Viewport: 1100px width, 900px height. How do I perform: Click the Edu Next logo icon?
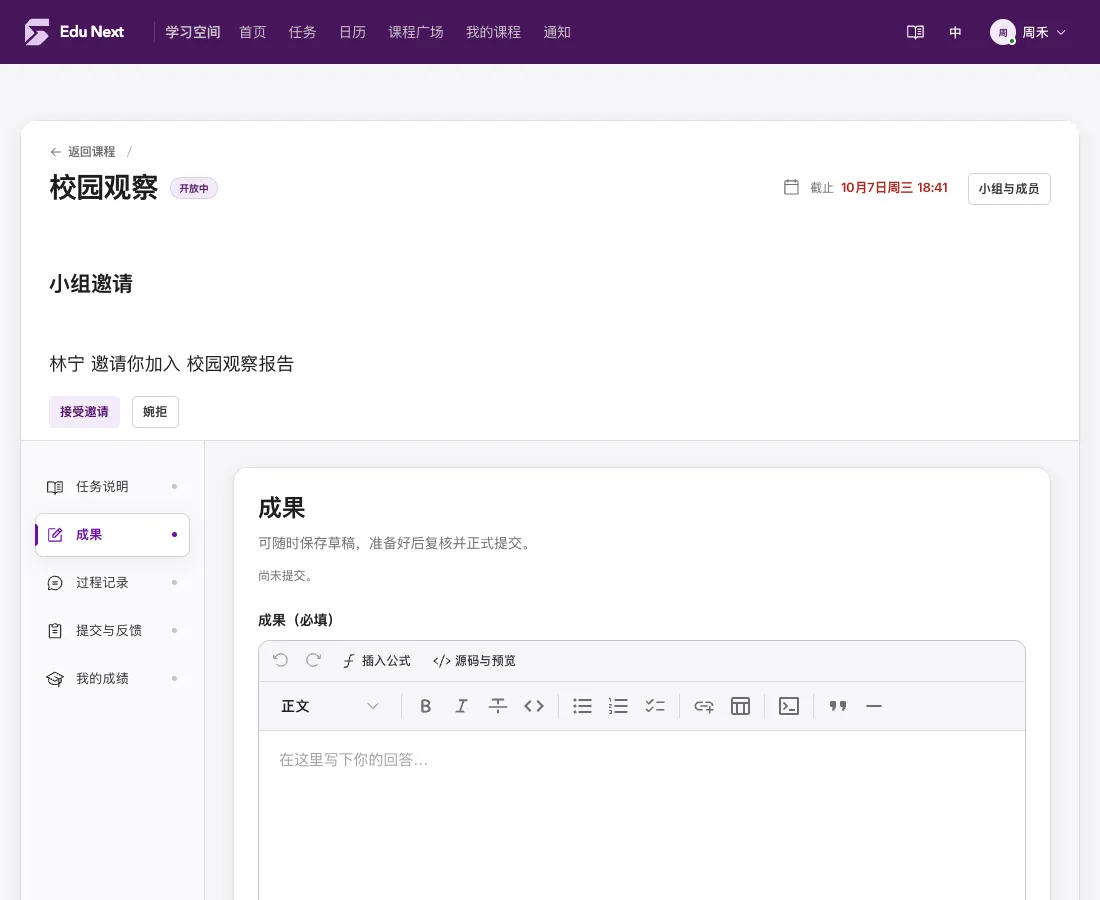point(36,32)
